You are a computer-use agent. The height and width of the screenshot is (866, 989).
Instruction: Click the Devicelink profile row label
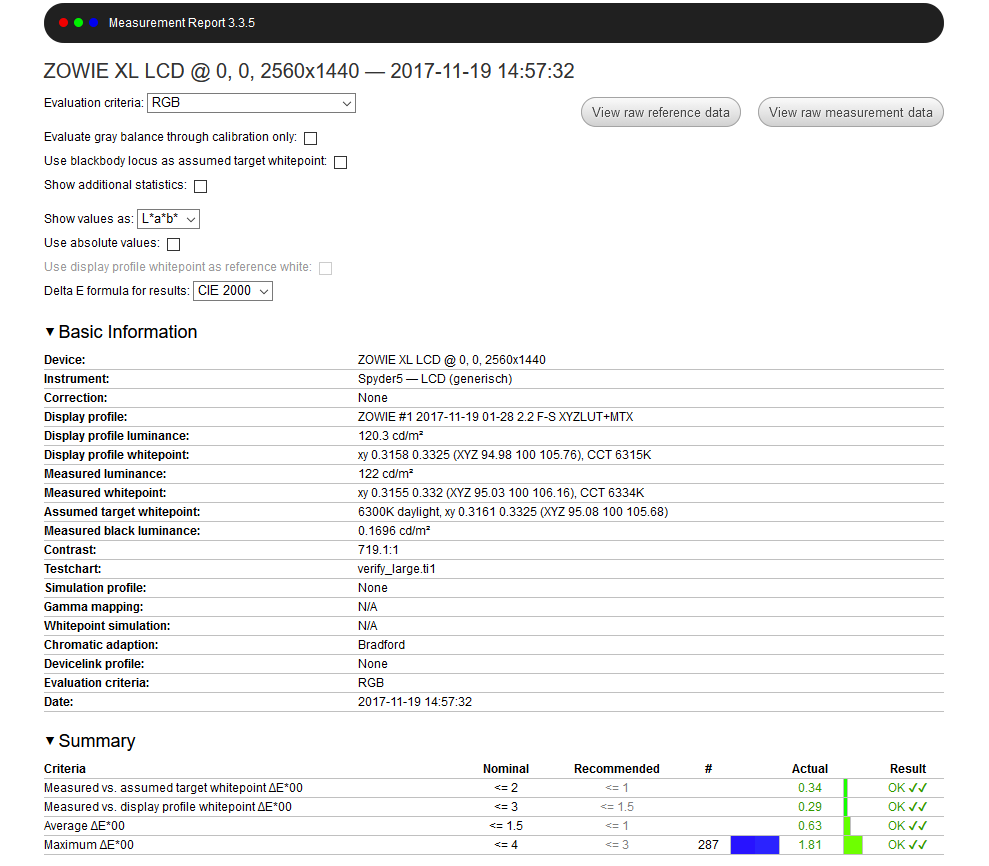coord(94,664)
